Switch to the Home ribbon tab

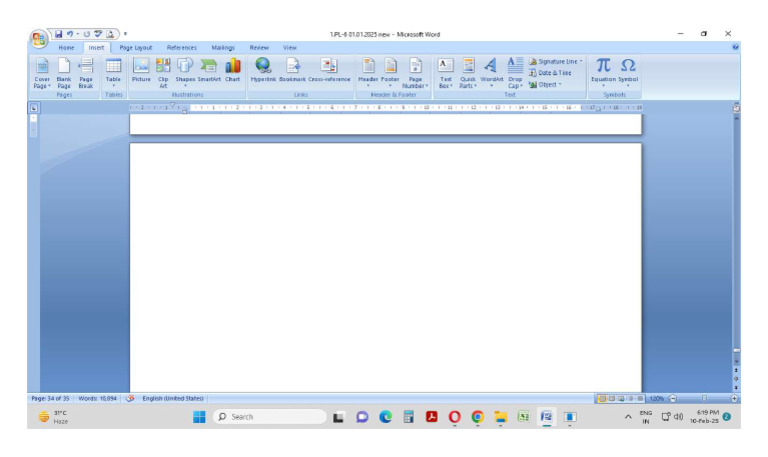(x=66, y=48)
